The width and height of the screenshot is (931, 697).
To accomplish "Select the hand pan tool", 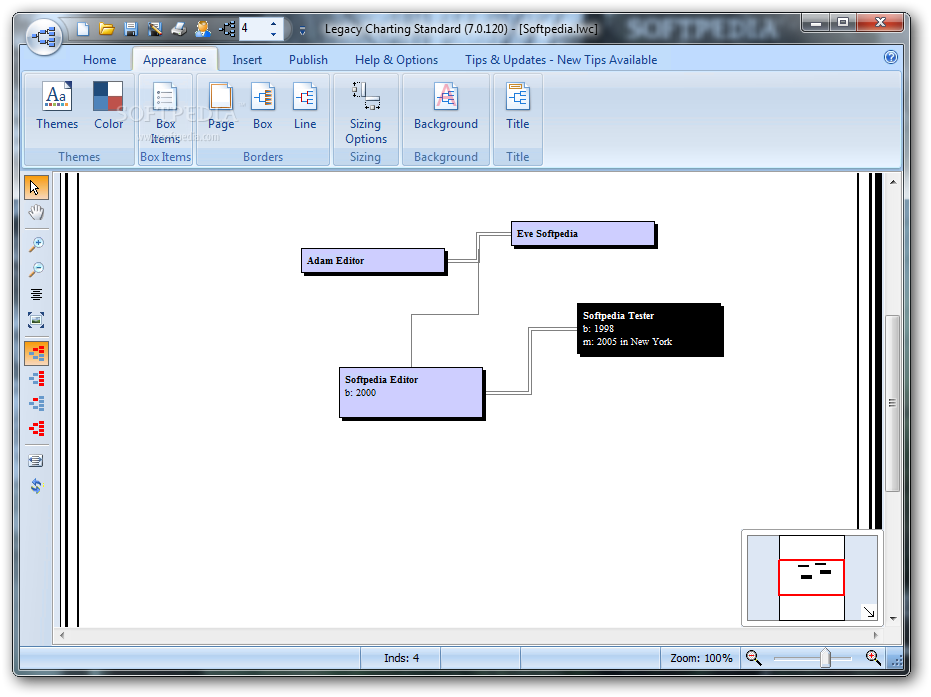I will point(36,213).
